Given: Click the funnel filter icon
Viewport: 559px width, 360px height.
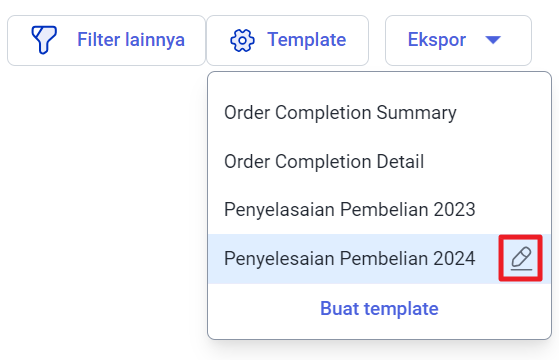Looking at the screenshot, I should 44,40.
